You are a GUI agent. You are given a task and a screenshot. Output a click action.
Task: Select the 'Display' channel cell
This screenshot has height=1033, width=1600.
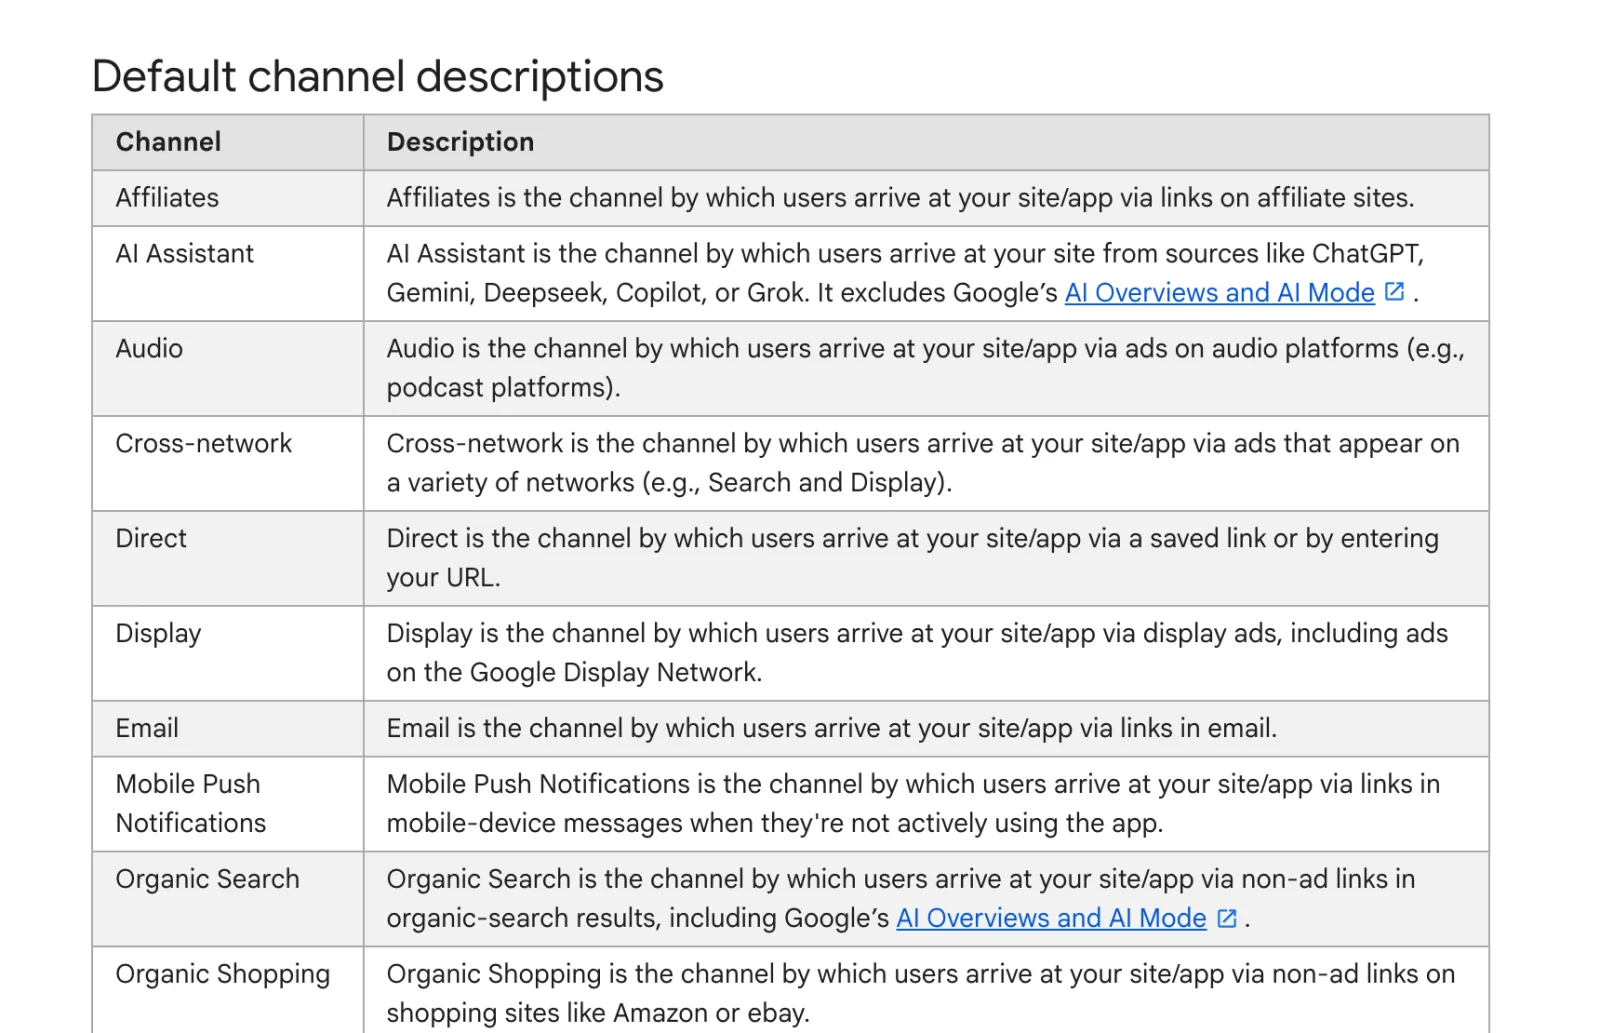click(228, 653)
